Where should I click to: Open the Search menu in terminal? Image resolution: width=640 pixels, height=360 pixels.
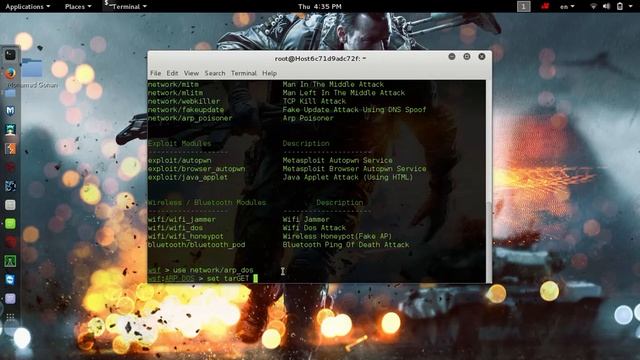click(x=215, y=73)
